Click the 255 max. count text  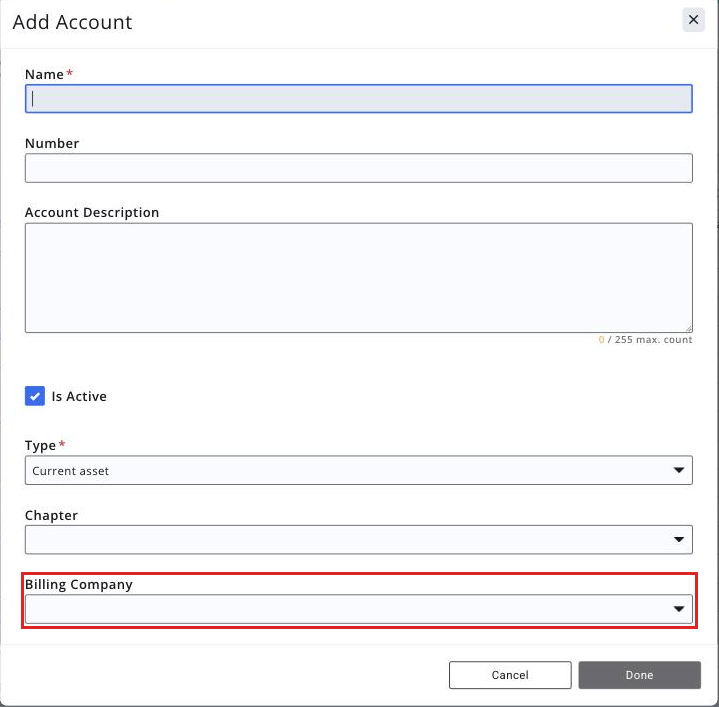pos(653,340)
